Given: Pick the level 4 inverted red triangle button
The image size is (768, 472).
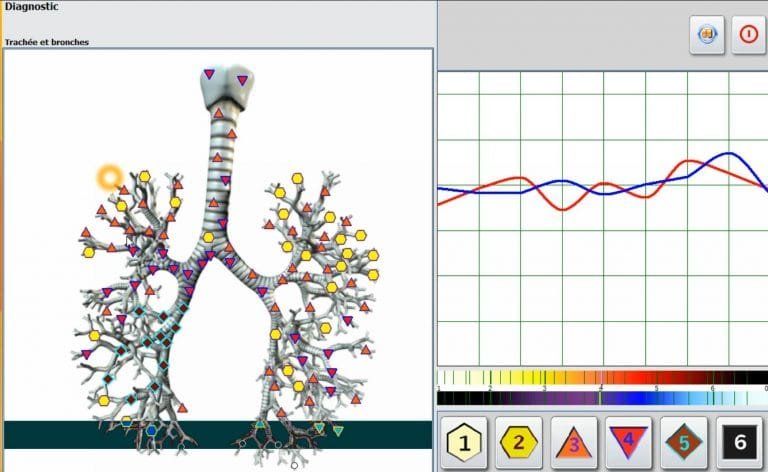Looking at the screenshot, I should 629,442.
